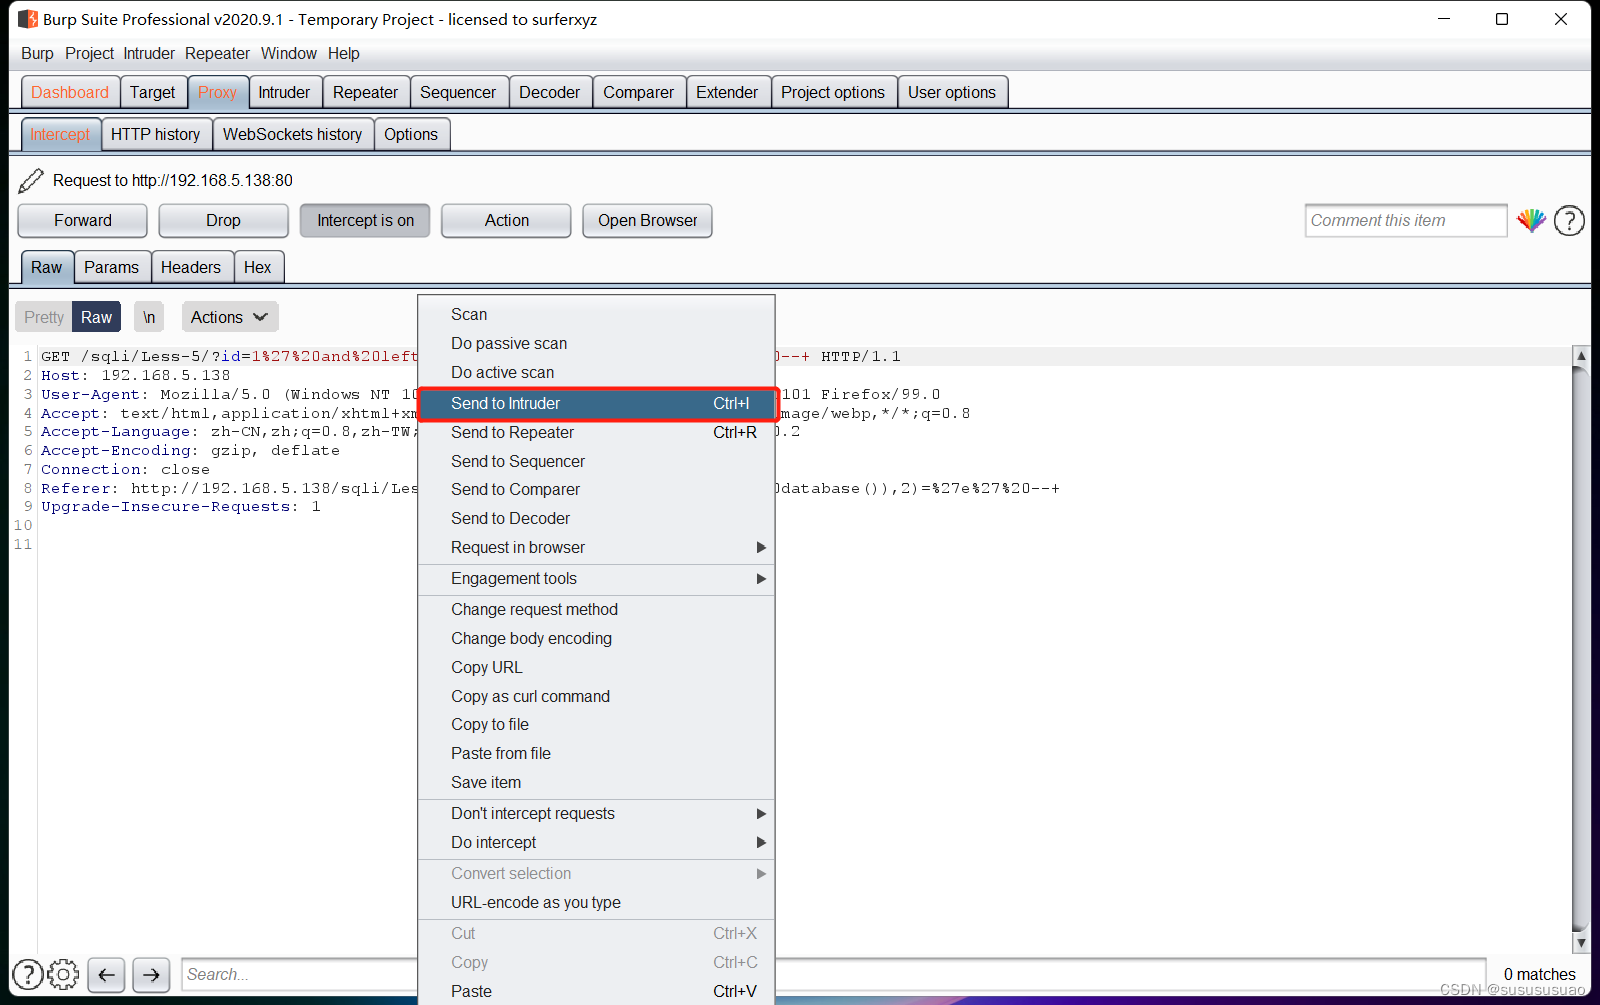
Task: Click Scan in the context menu
Action: pyautogui.click(x=596, y=314)
